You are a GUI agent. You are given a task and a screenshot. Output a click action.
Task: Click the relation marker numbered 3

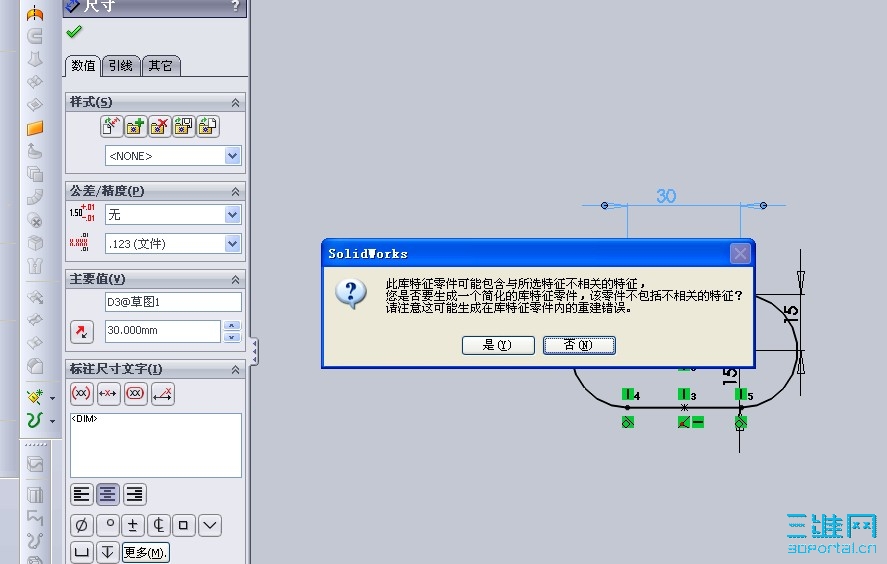tap(687, 394)
